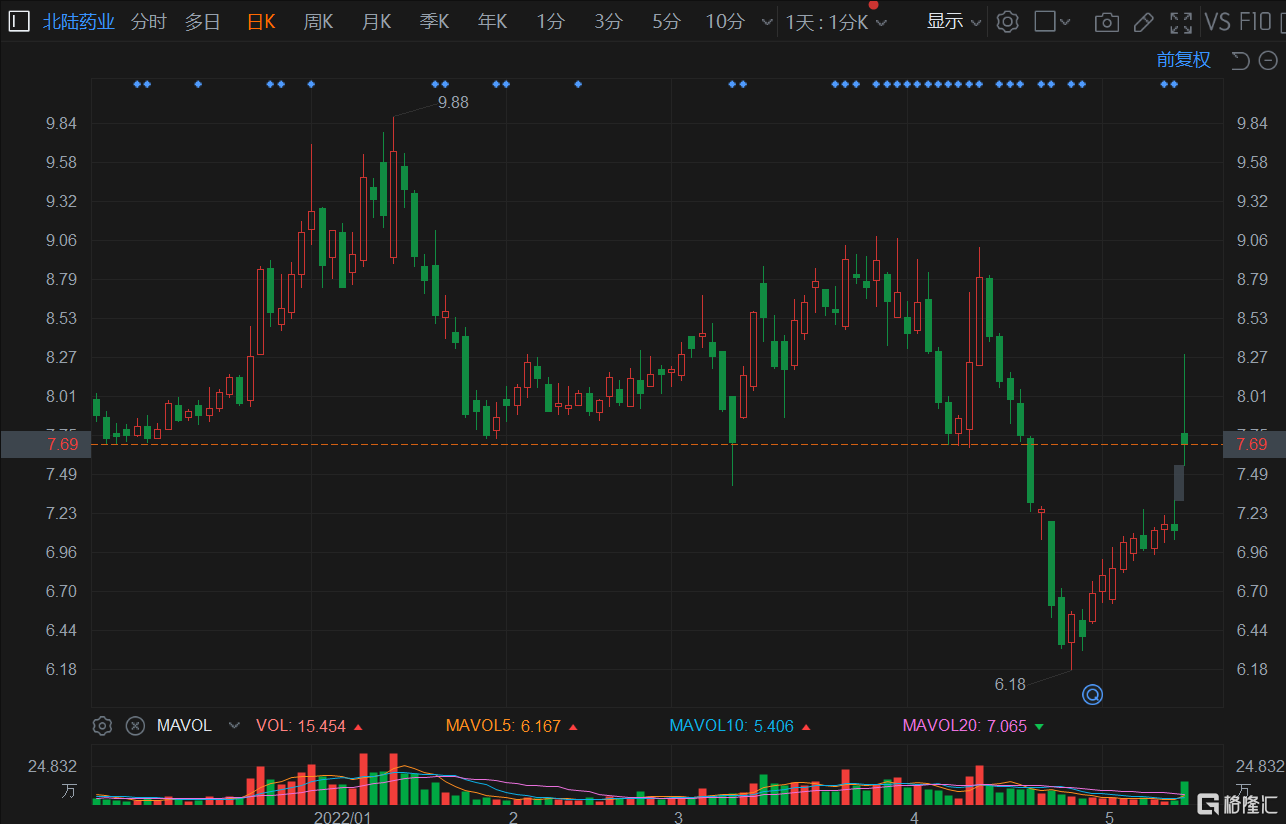This screenshot has width=1286, height=824.
Task: Switch to the 多日 chart tab
Action: pyautogui.click(x=203, y=21)
